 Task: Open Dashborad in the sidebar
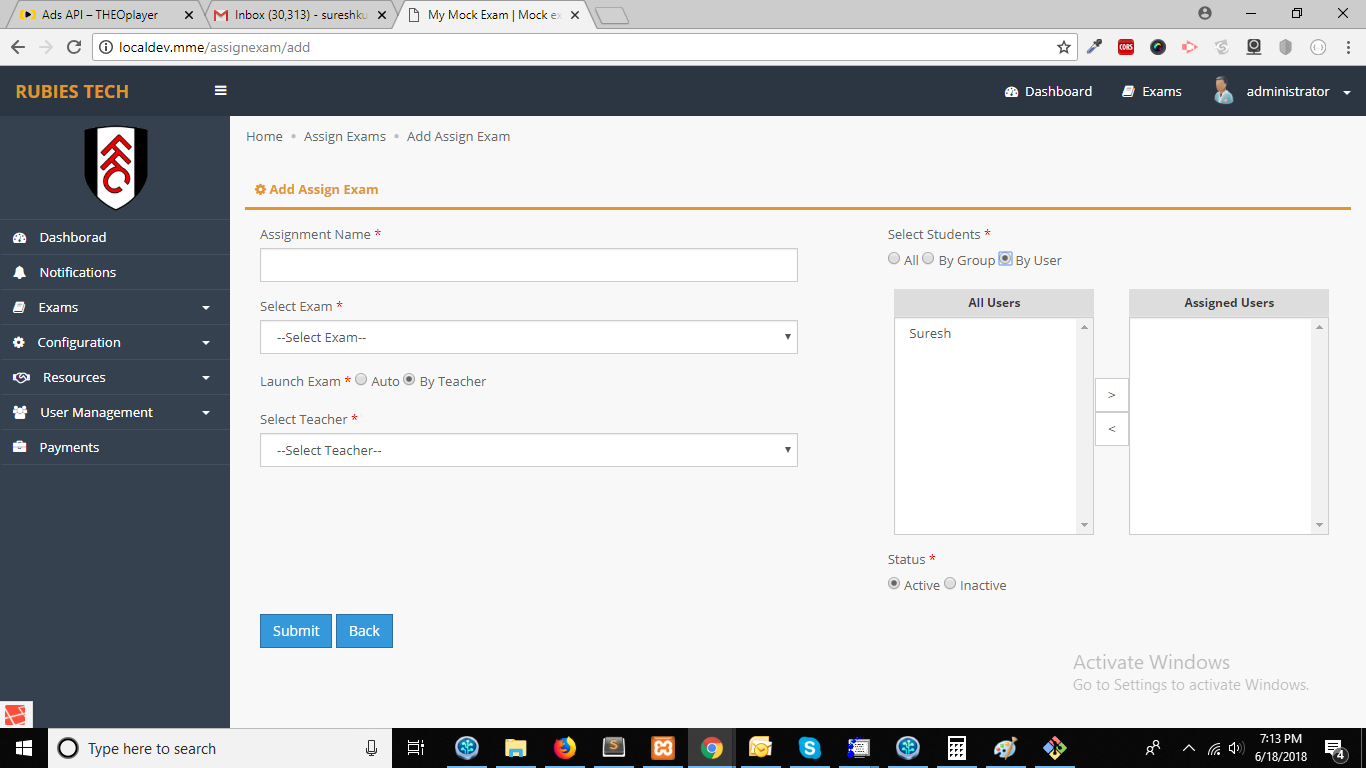pos(115,237)
